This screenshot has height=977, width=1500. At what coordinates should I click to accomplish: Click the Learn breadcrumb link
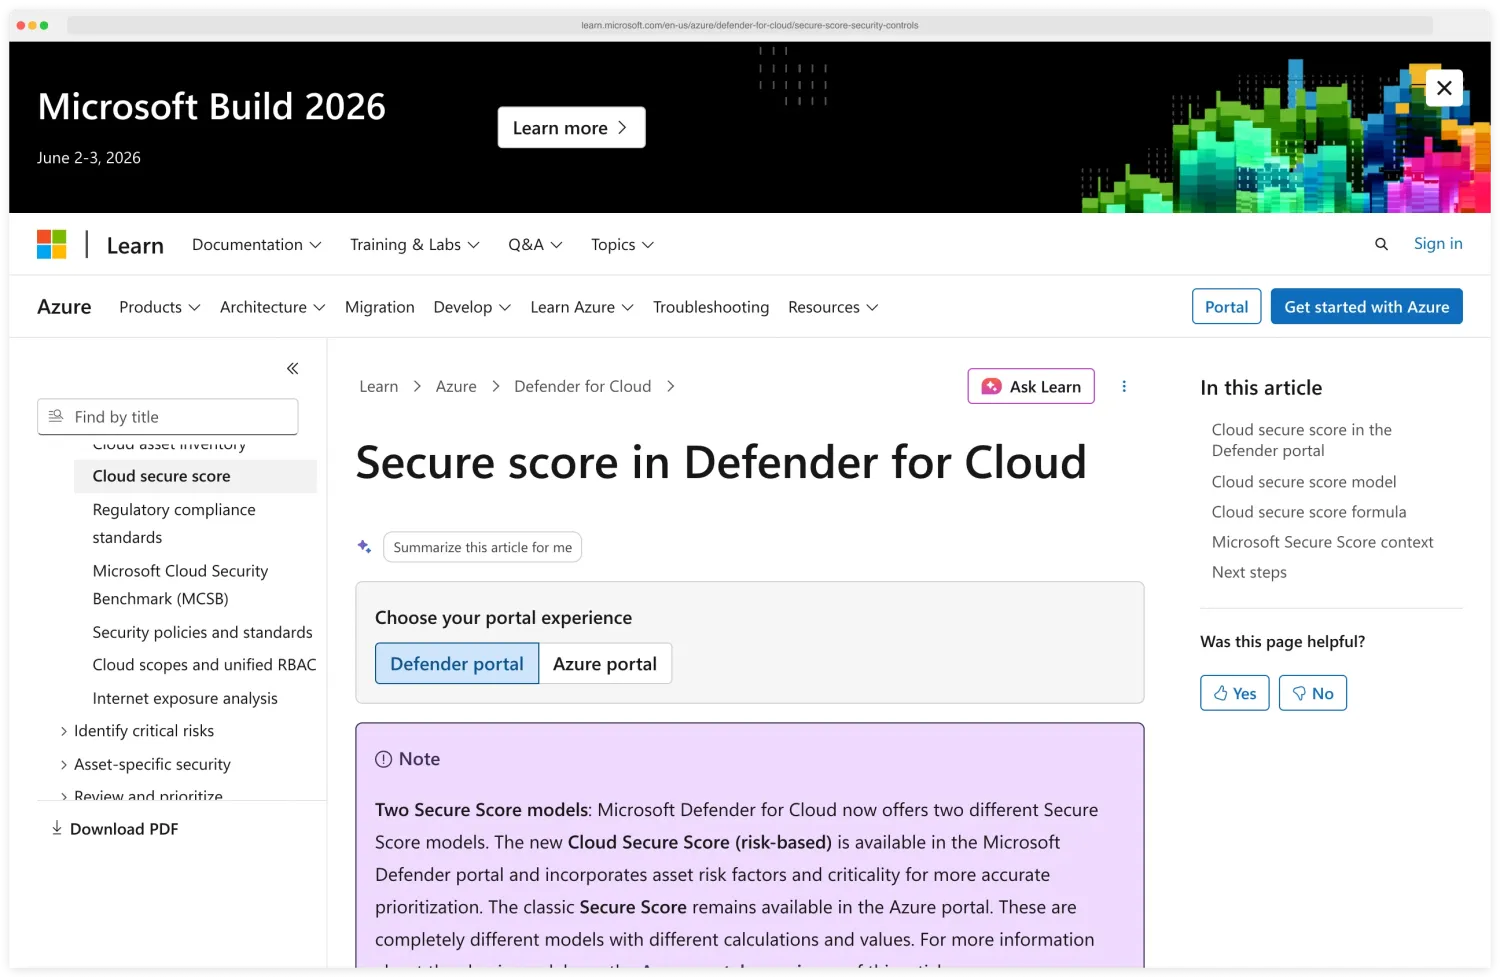(379, 387)
